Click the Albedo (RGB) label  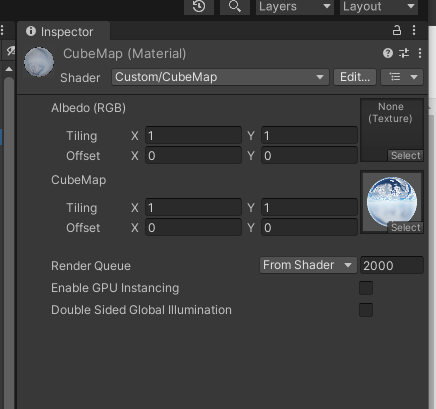(88, 108)
